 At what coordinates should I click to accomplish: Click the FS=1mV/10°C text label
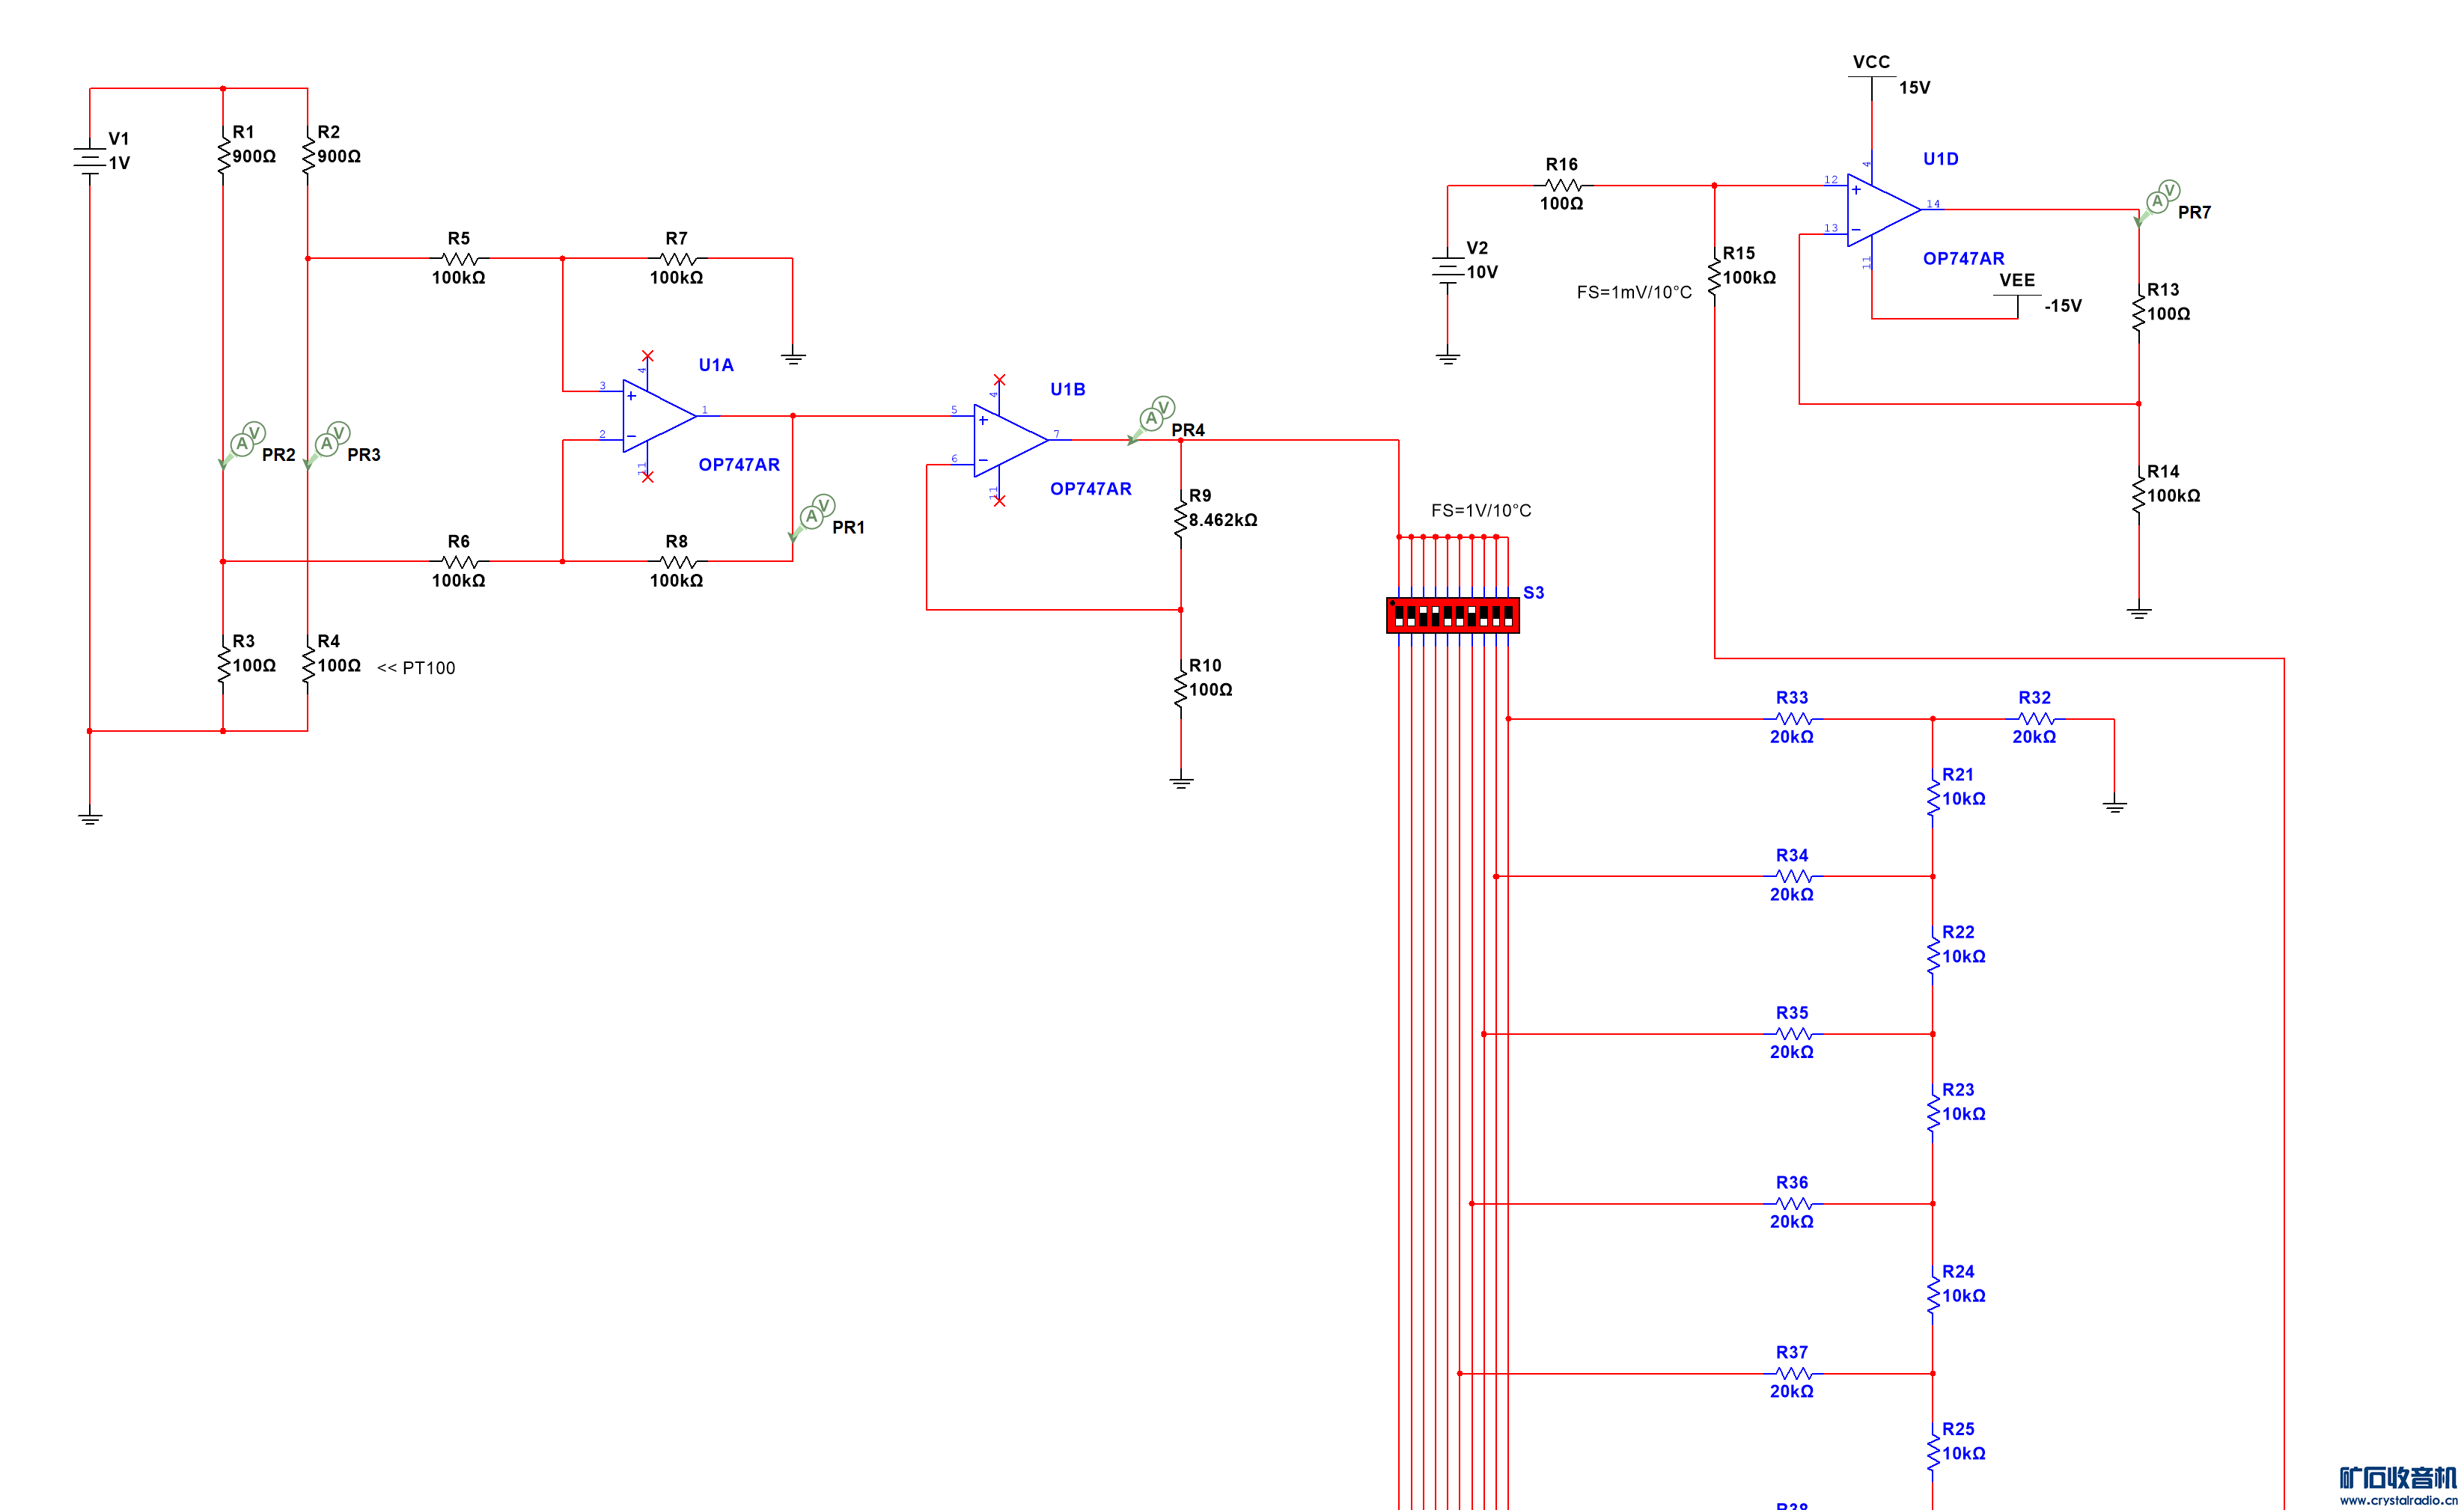pos(1633,292)
